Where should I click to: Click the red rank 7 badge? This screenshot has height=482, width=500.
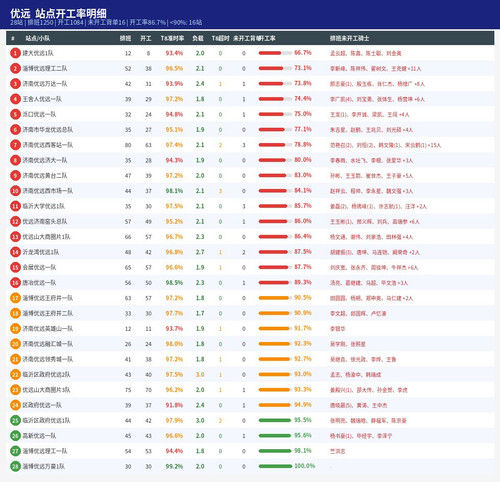pos(15,145)
